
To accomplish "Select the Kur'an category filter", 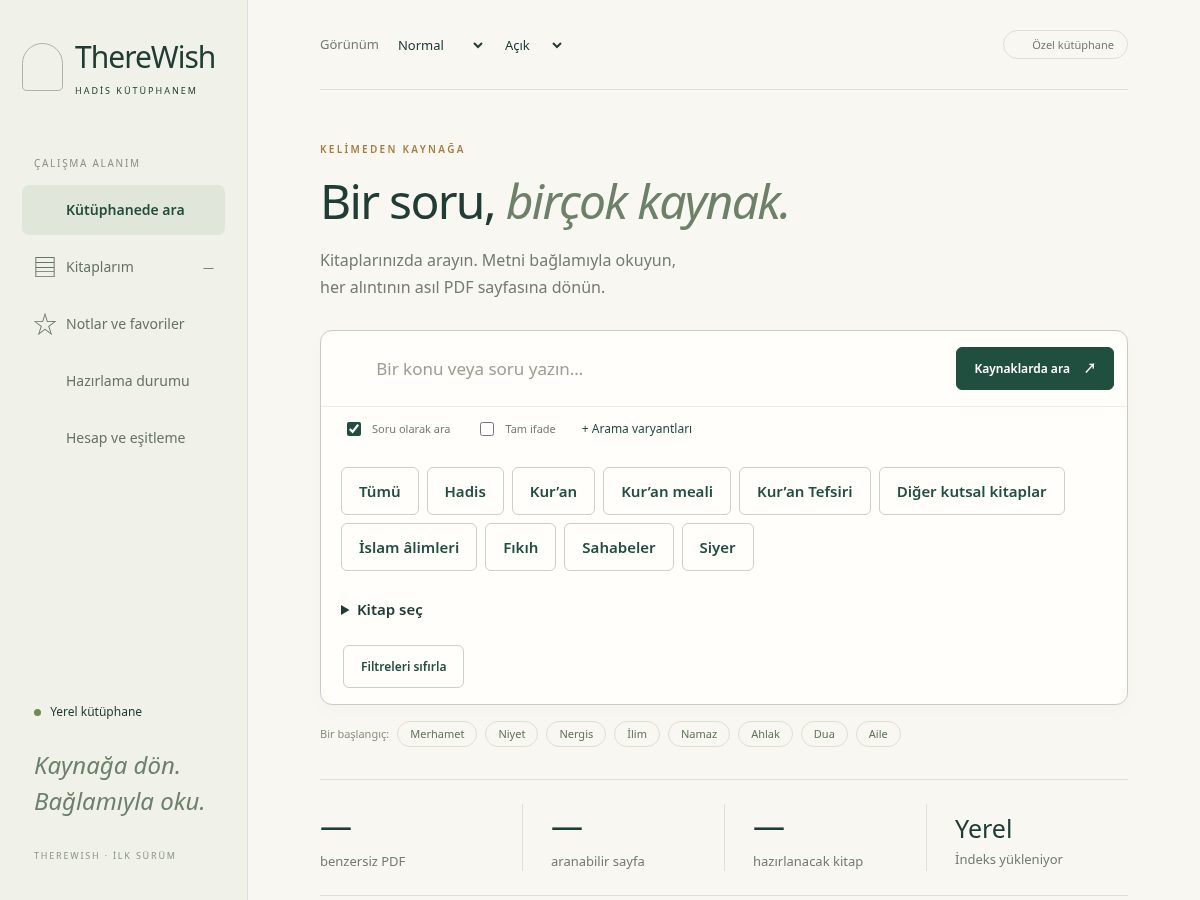I will coord(553,491).
